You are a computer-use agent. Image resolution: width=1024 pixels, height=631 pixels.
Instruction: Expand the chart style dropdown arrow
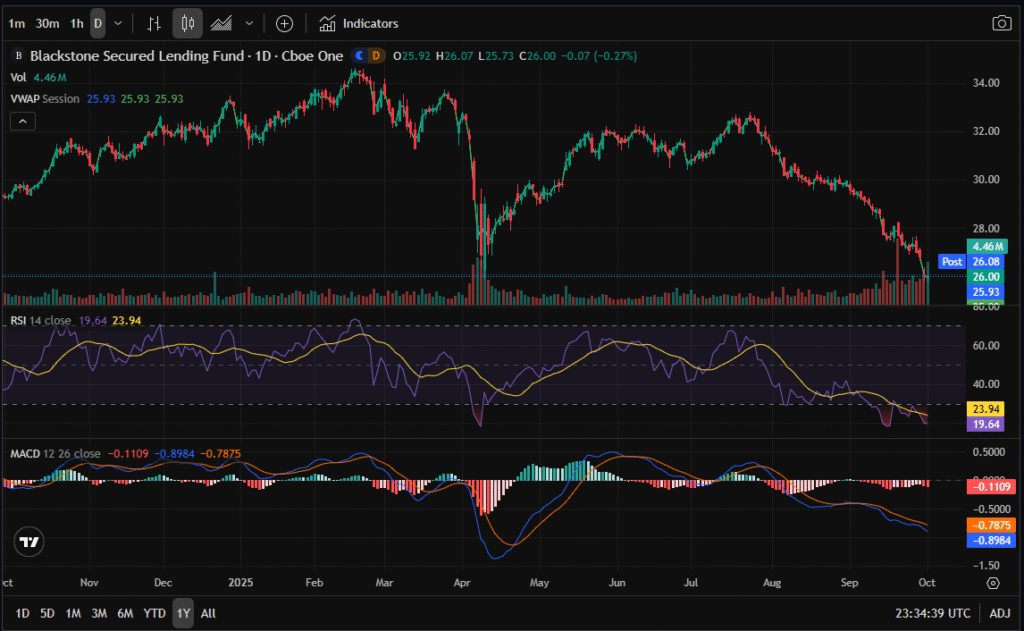click(249, 23)
